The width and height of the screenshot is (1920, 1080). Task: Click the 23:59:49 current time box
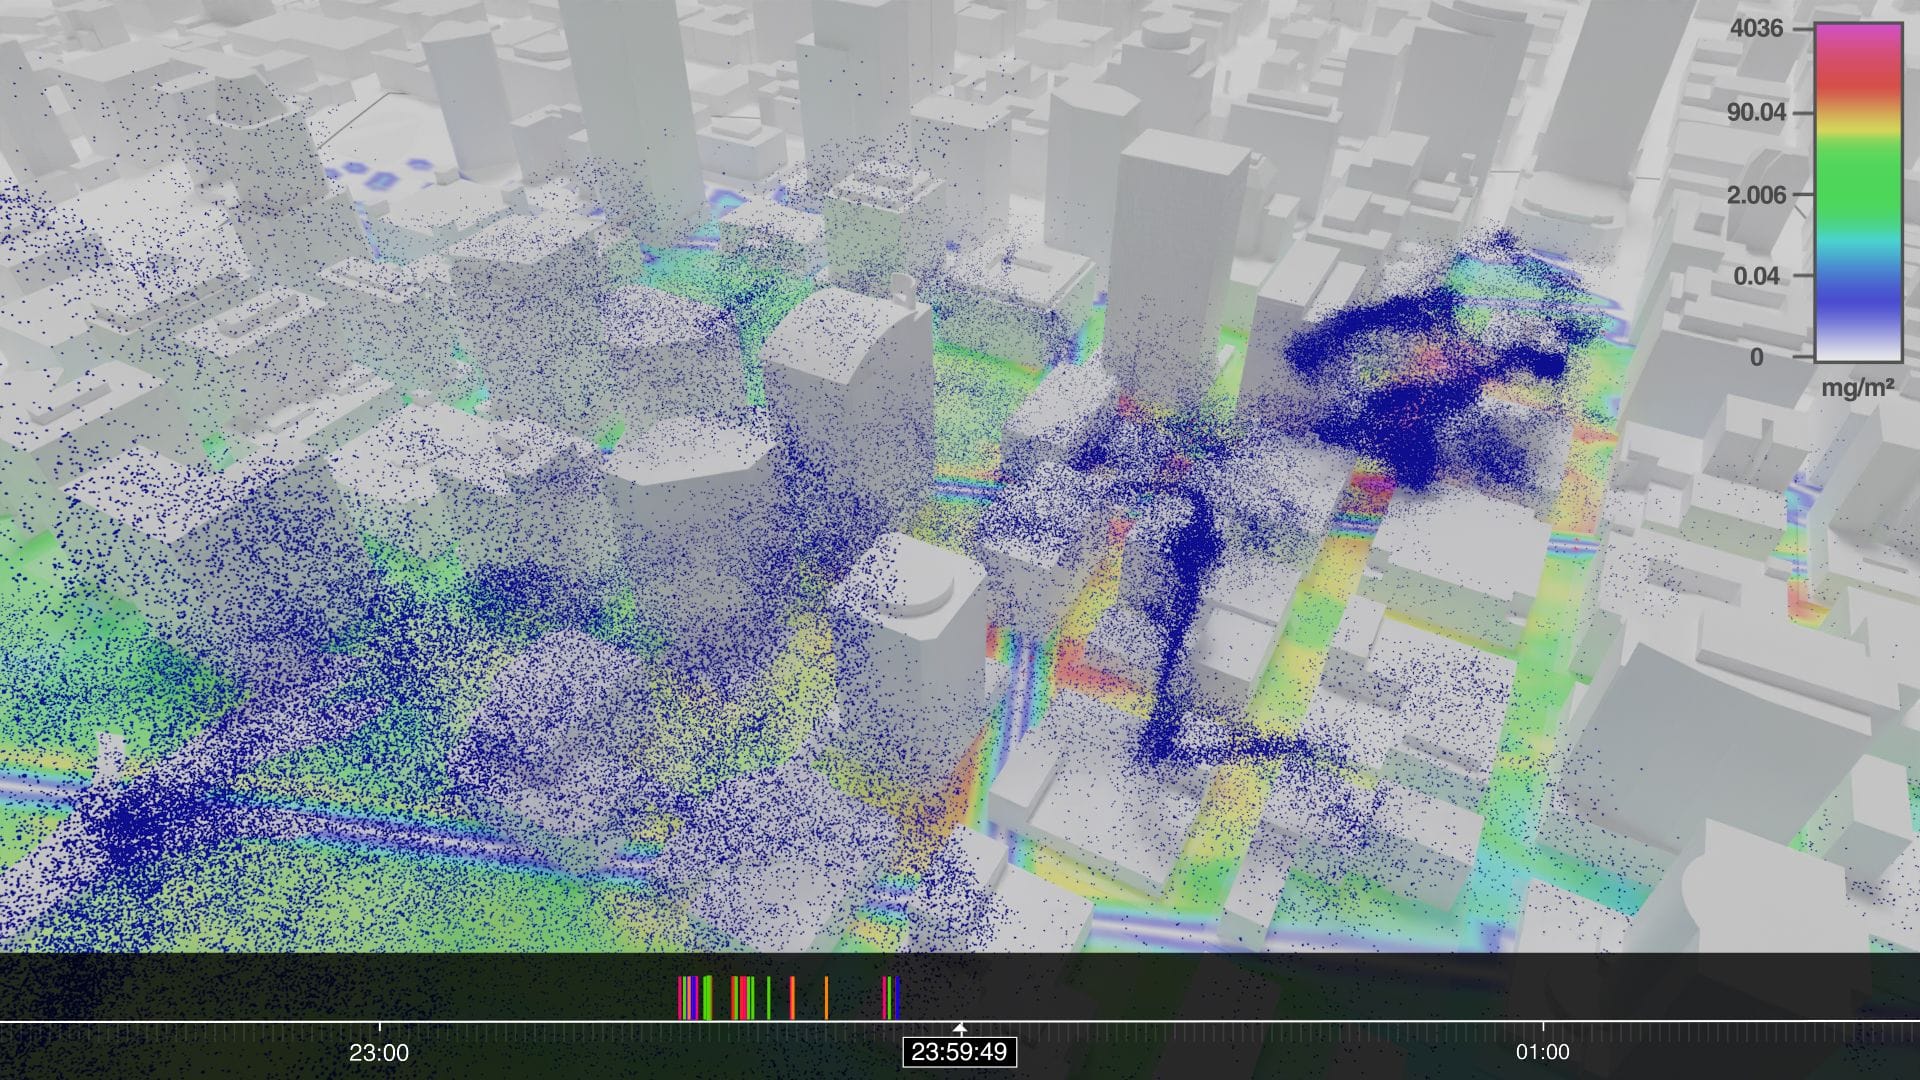tap(960, 1052)
